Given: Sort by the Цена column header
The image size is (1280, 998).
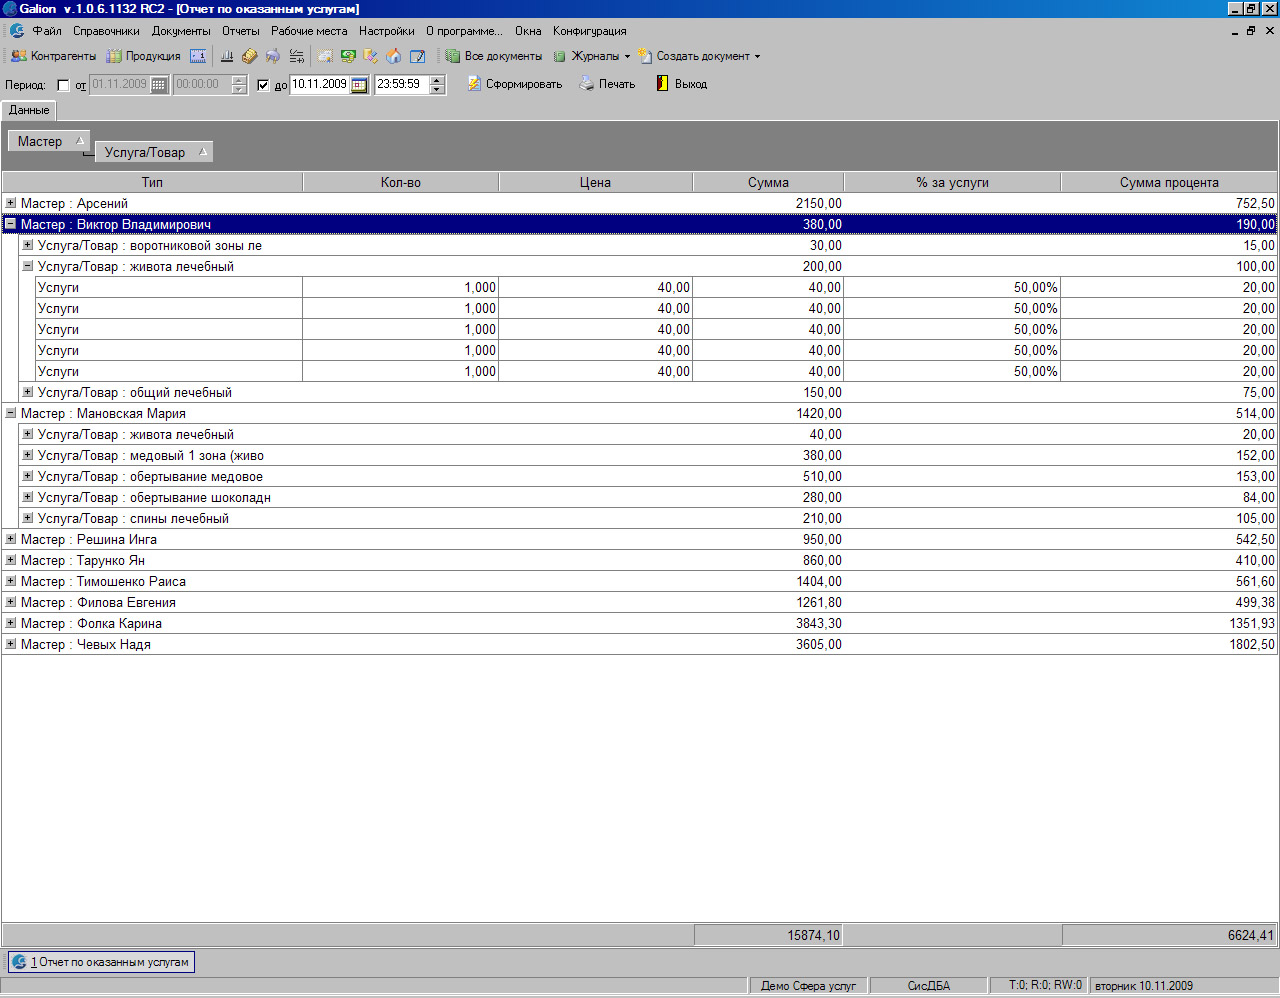Looking at the screenshot, I should coord(595,182).
